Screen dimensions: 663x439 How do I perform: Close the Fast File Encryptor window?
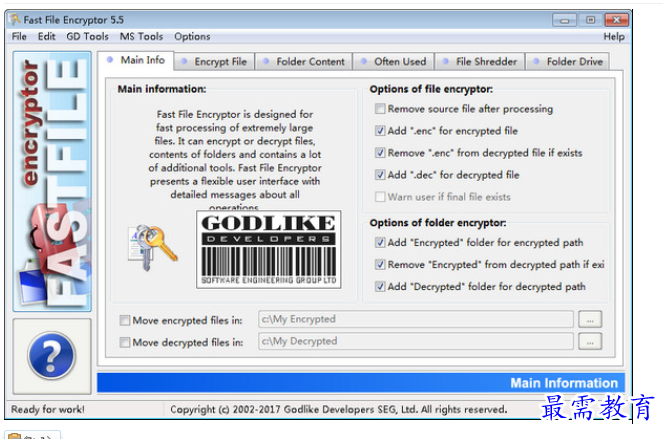coord(616,20)
